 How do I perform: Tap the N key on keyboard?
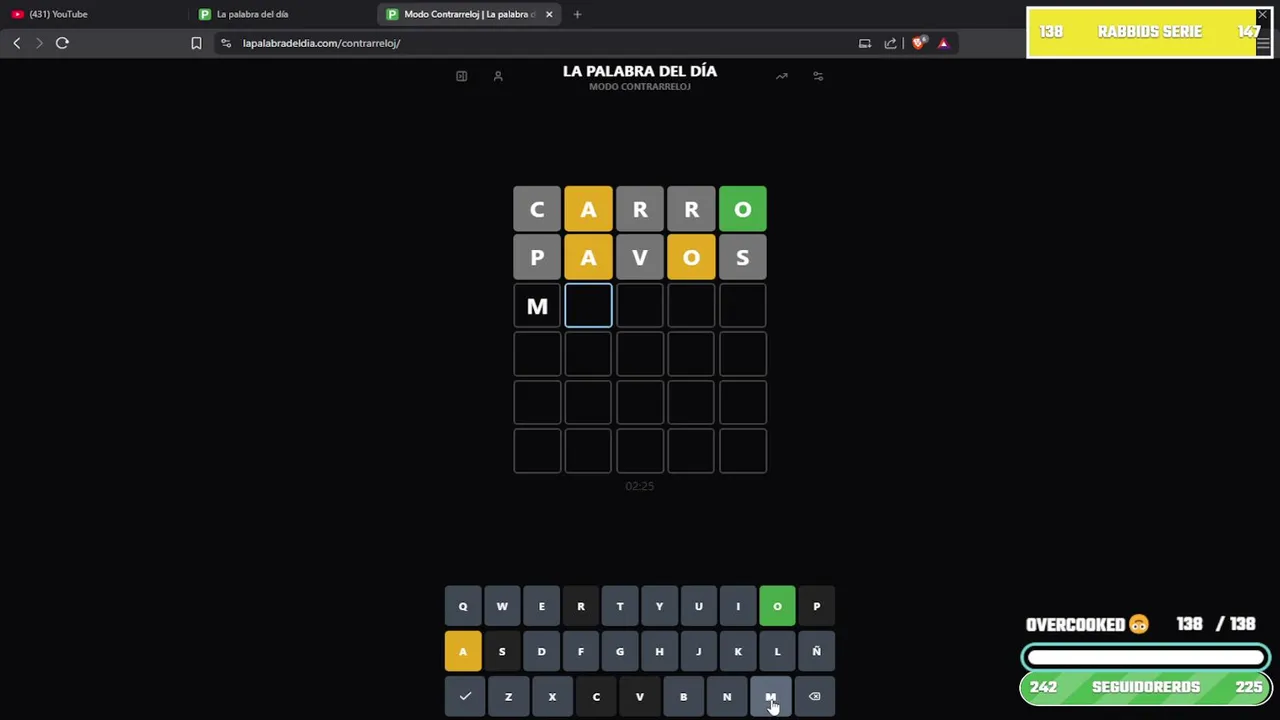coord(727,697)
